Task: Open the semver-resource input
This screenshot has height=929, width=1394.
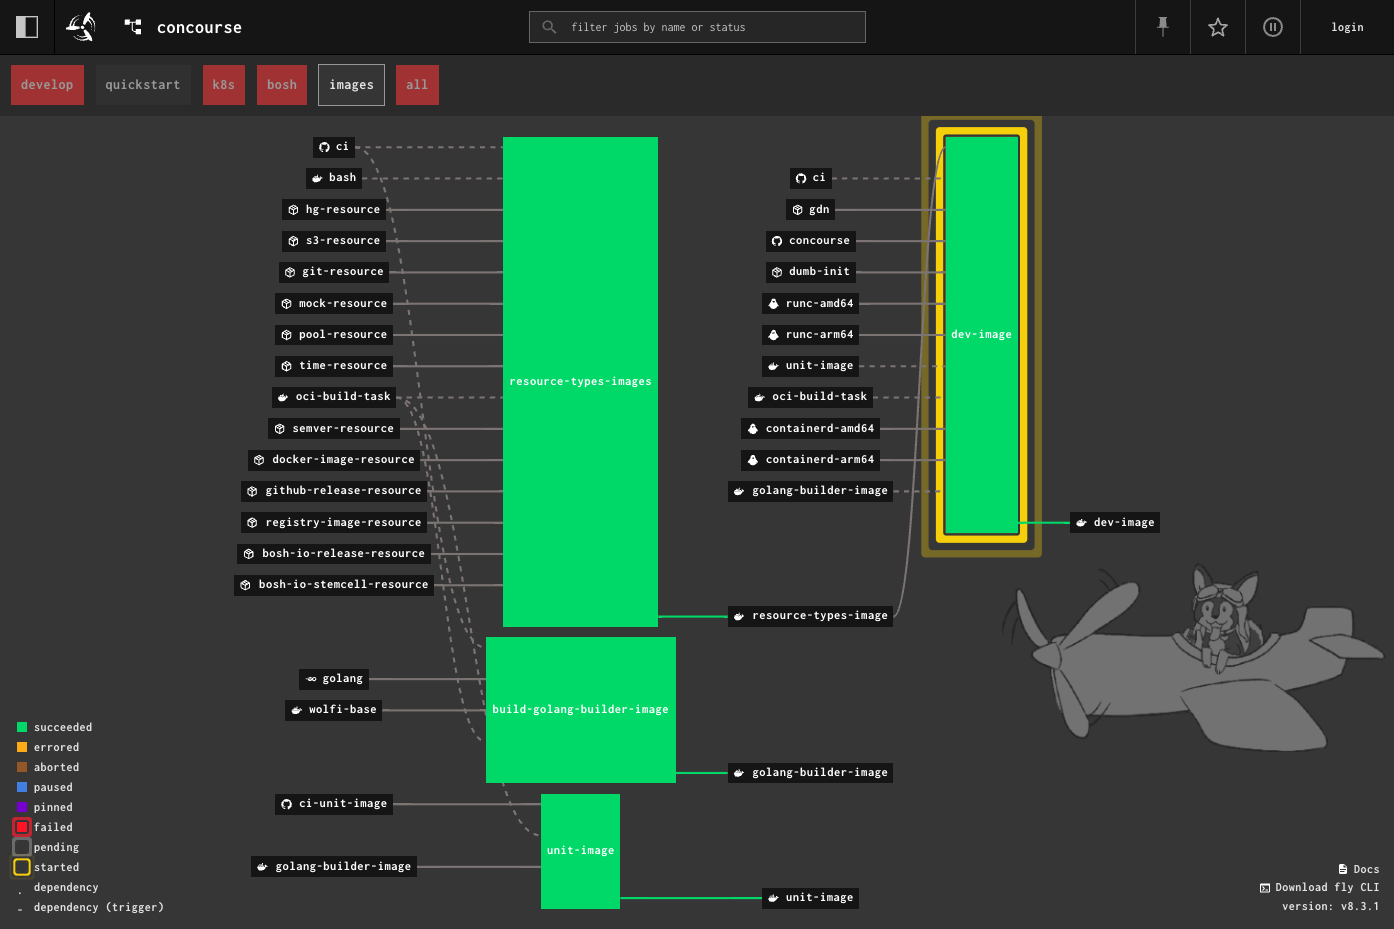Action: coord(333,429)
